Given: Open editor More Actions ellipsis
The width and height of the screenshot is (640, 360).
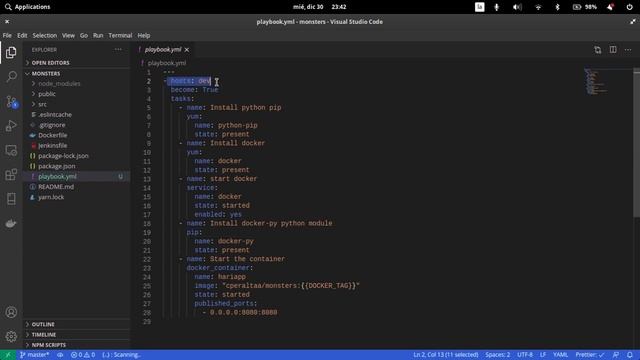Looking at the screenshot, I should click(x=628, y=50).
